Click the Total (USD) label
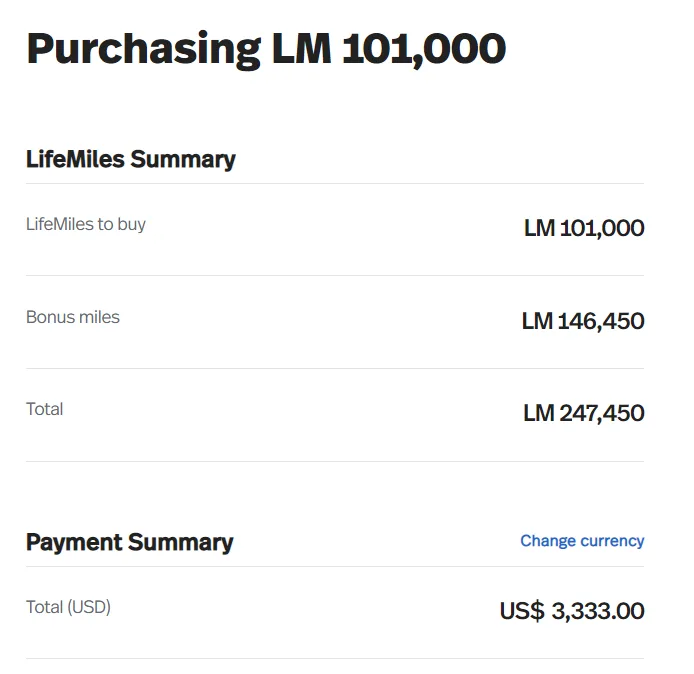This screenshot has height=674, width=694. coord(68,607)
